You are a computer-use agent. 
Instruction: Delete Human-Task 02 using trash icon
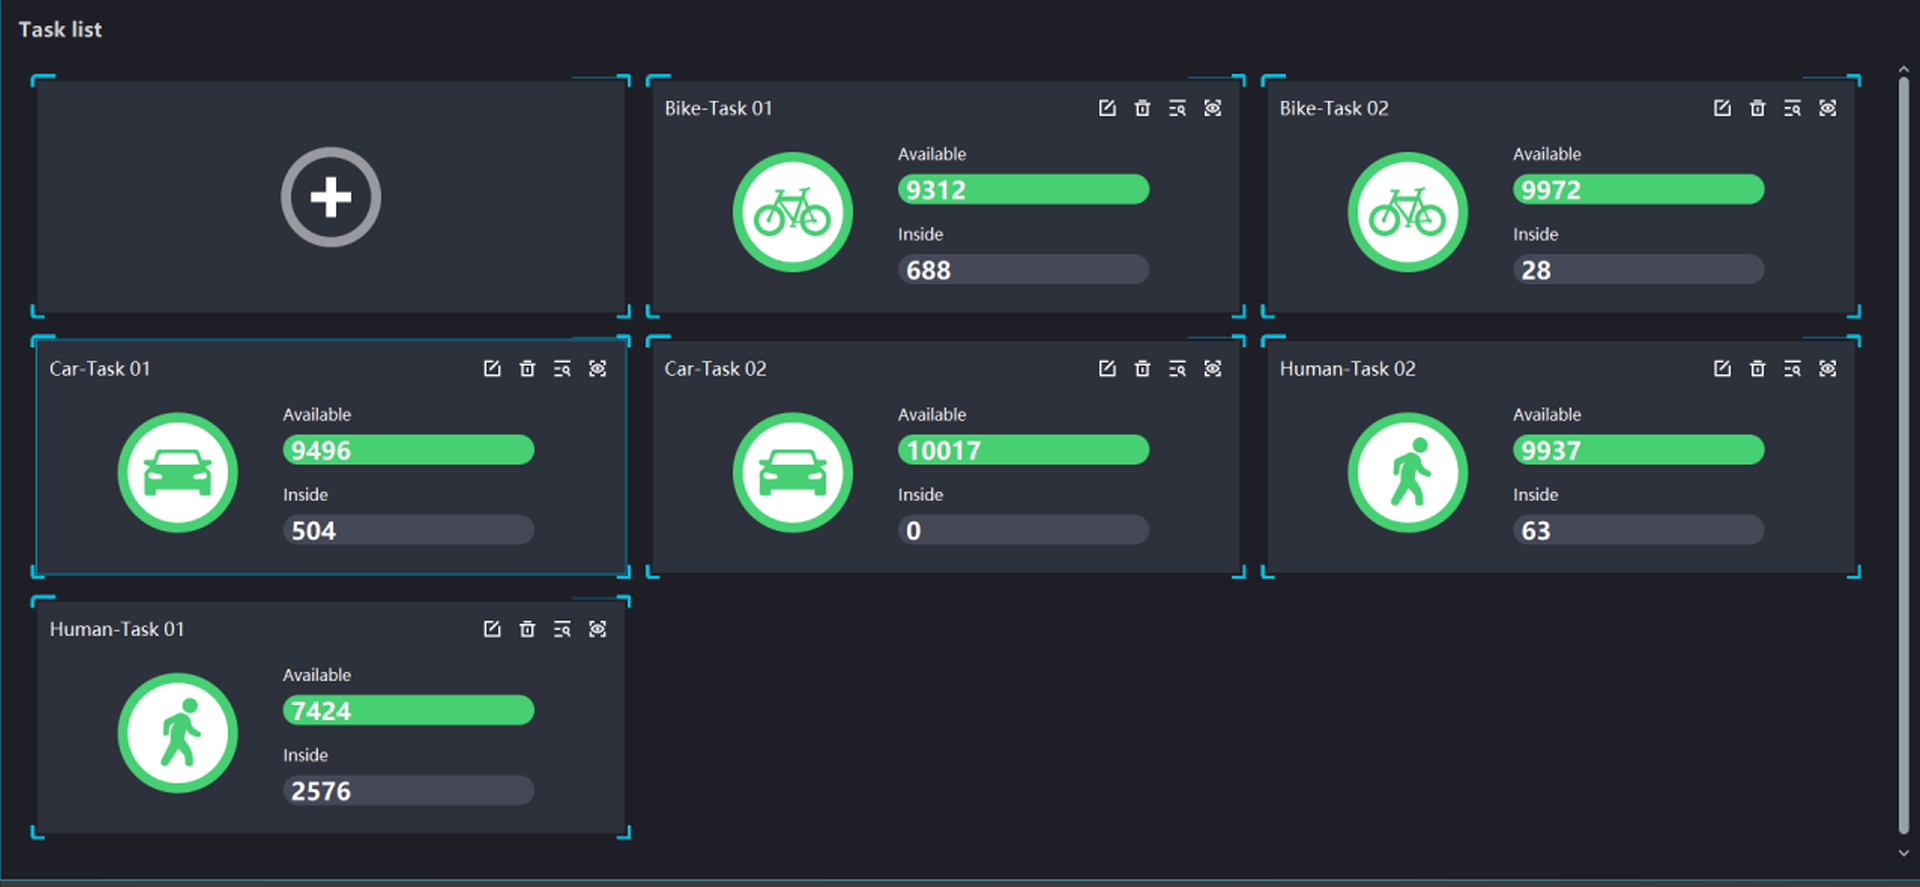pos(1757,369)
